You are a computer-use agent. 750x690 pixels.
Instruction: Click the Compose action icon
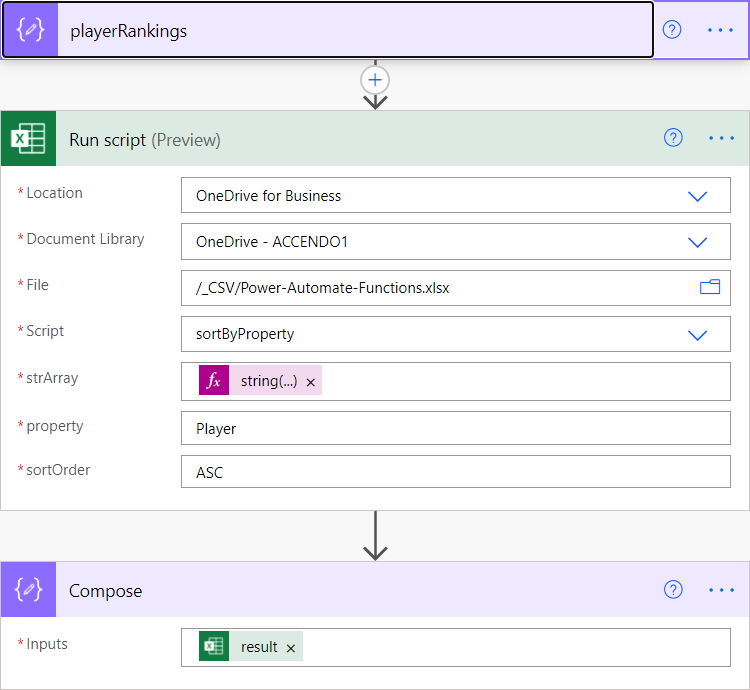pos(29,589)
